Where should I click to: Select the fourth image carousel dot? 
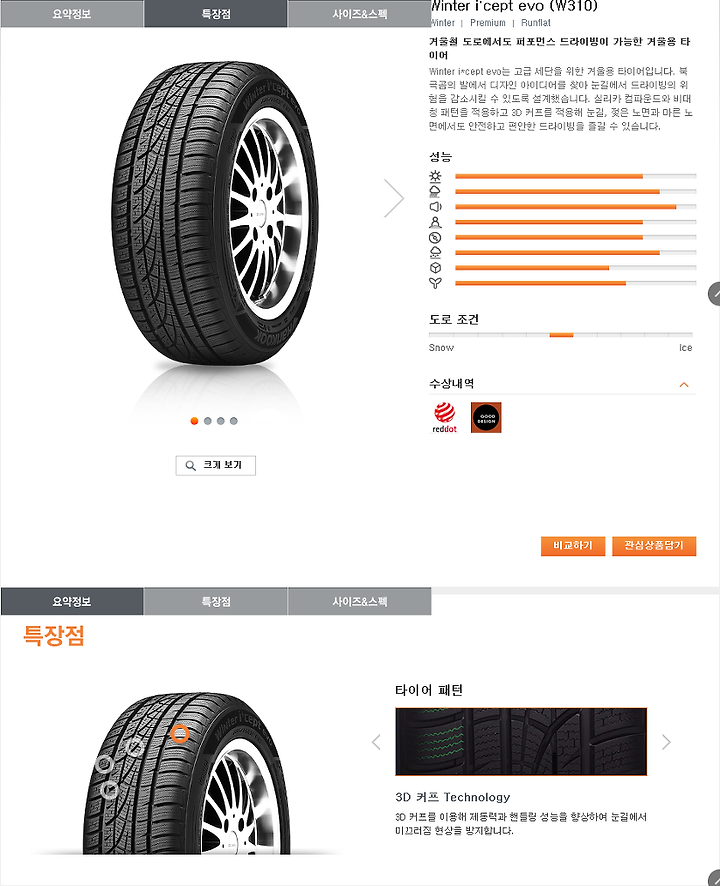tap(234, 421)
